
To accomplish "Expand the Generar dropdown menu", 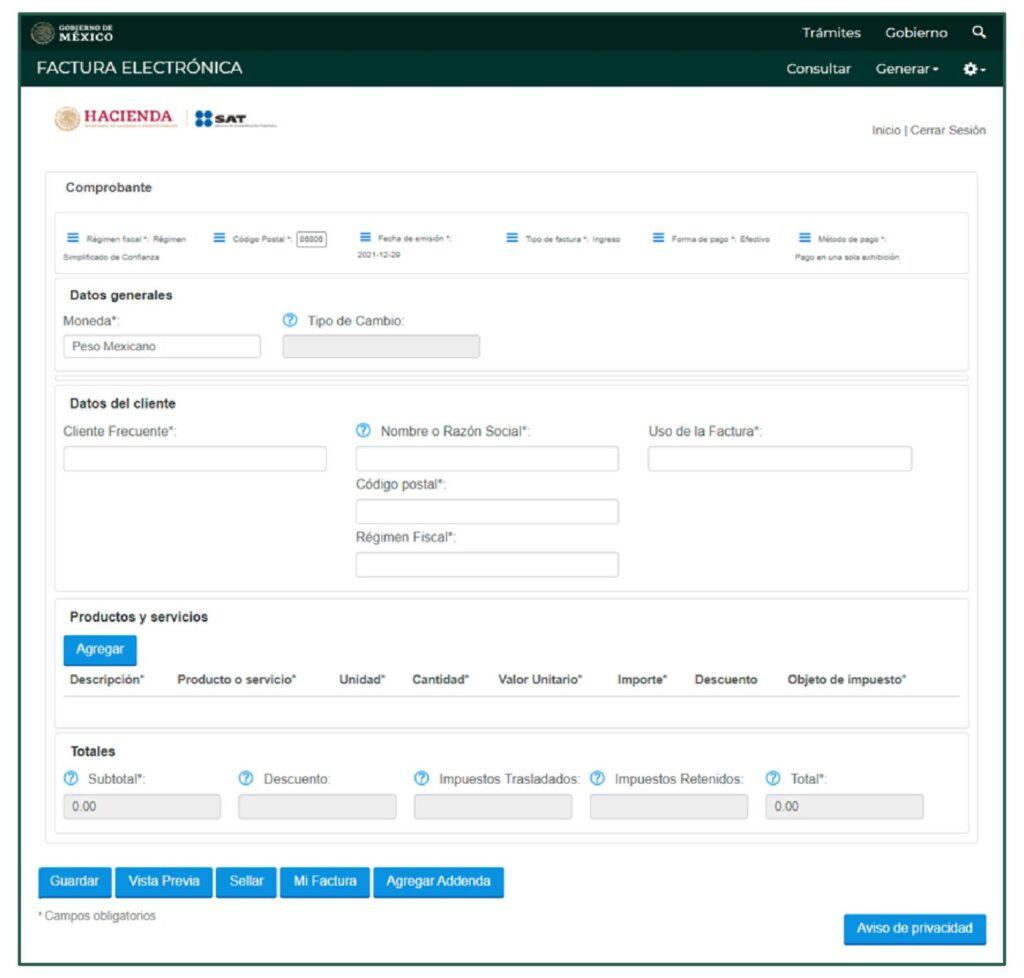I will (907, 69).
